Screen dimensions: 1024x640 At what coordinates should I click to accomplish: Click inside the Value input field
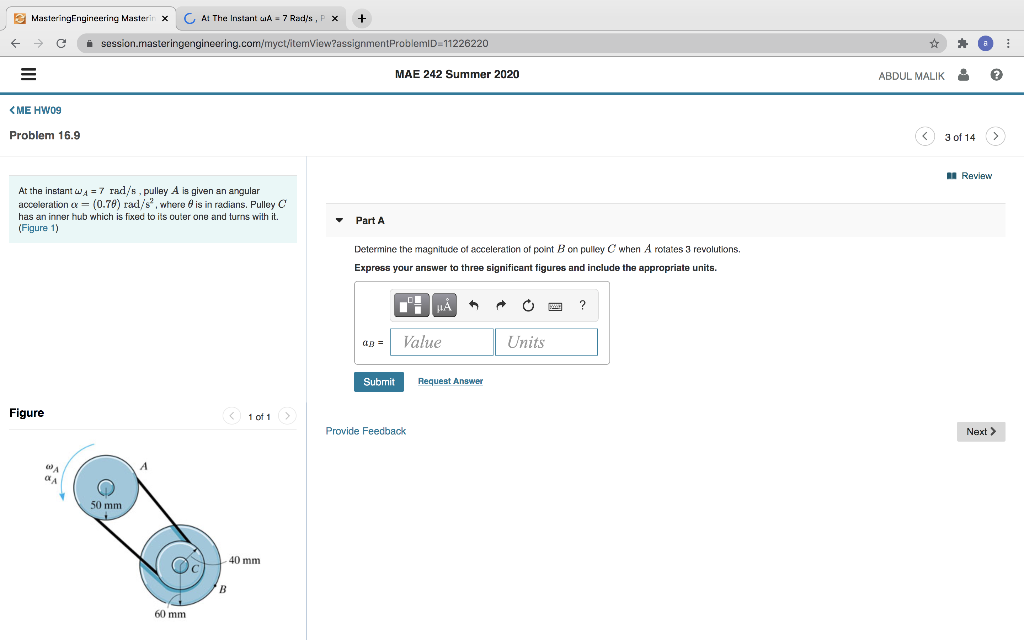click(x=441, y=341)
